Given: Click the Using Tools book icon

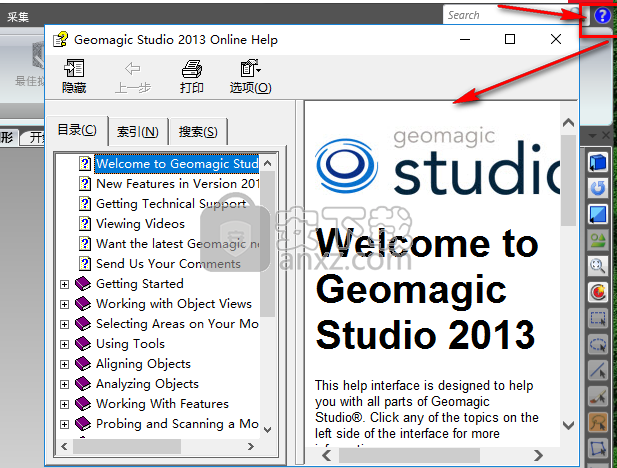Looking at the screenshot, I should click(83, 343).
